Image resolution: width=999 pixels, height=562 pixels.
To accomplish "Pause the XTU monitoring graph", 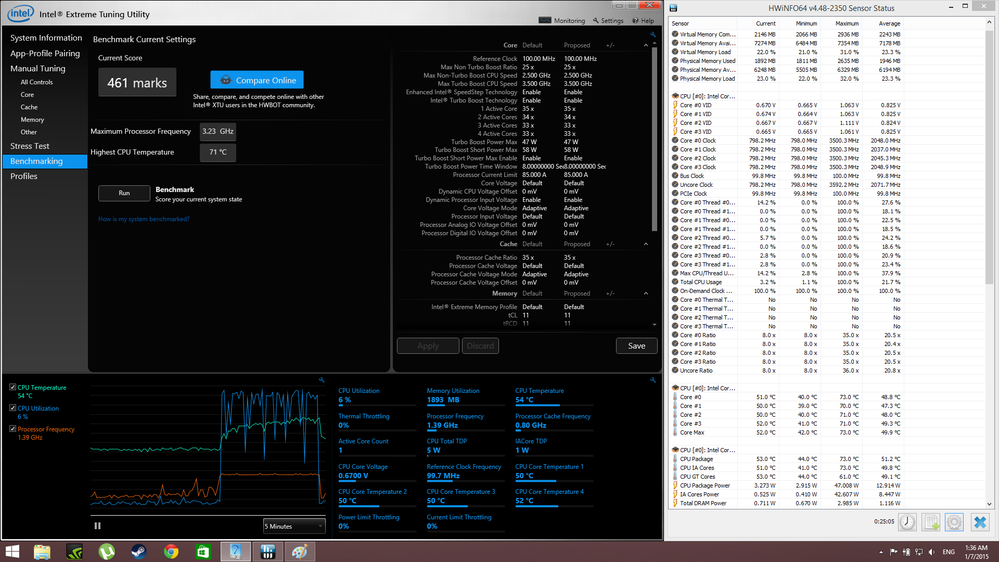I will pos(97,526).
